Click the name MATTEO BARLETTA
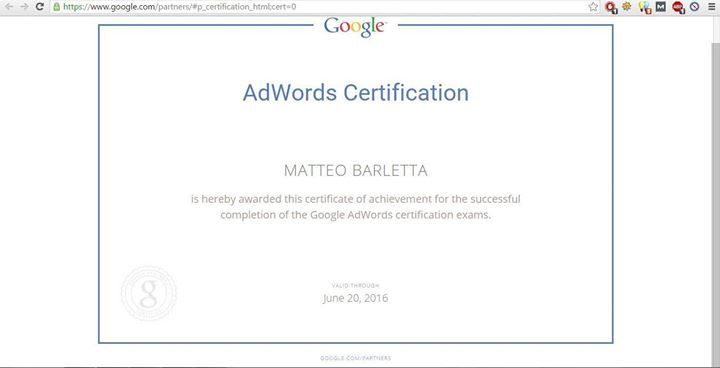 pyautogui.click(x=355, y=171)
